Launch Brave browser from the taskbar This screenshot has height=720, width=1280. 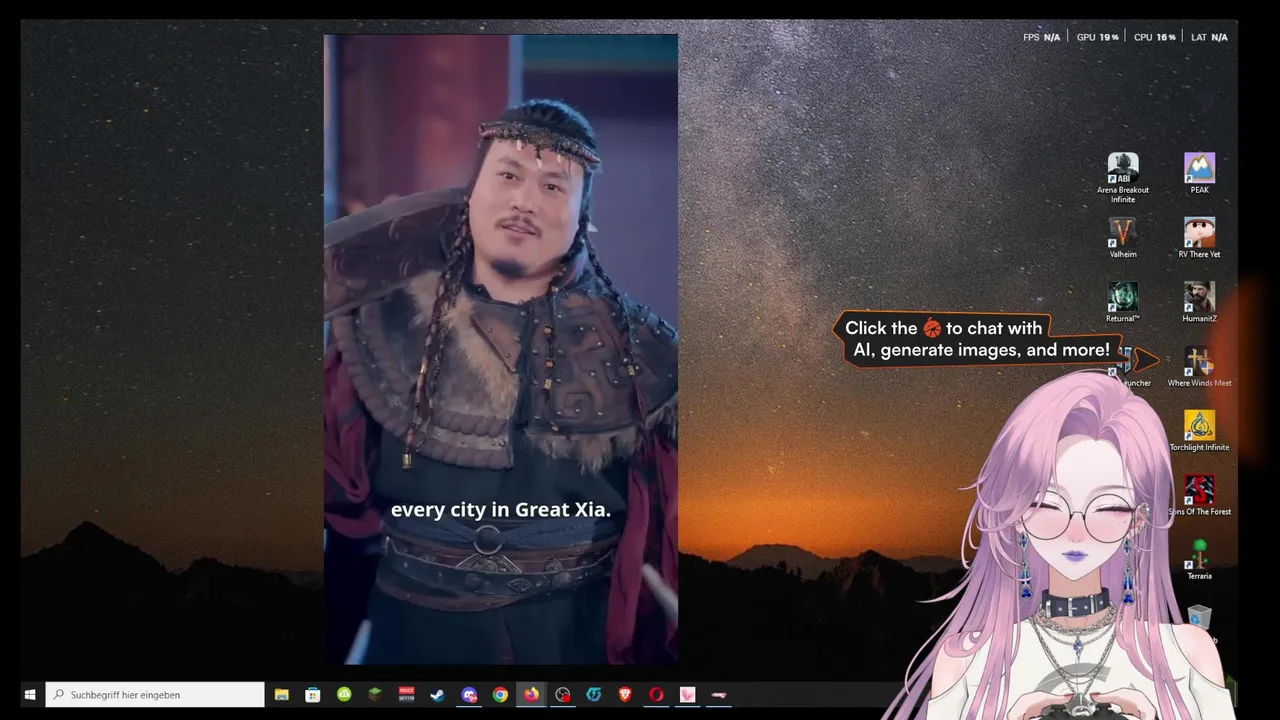625,694
